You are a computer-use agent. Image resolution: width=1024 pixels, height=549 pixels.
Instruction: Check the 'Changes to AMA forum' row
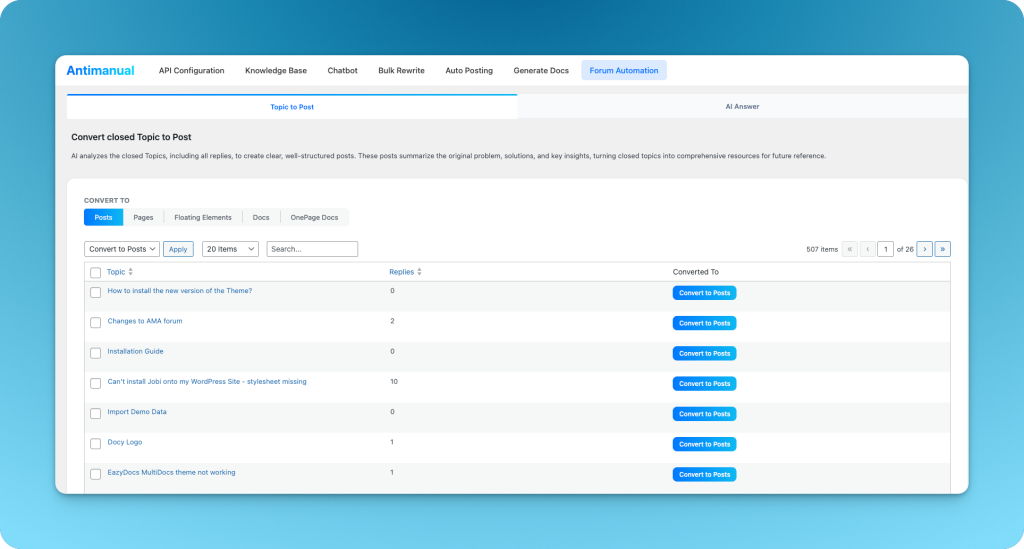96,323
